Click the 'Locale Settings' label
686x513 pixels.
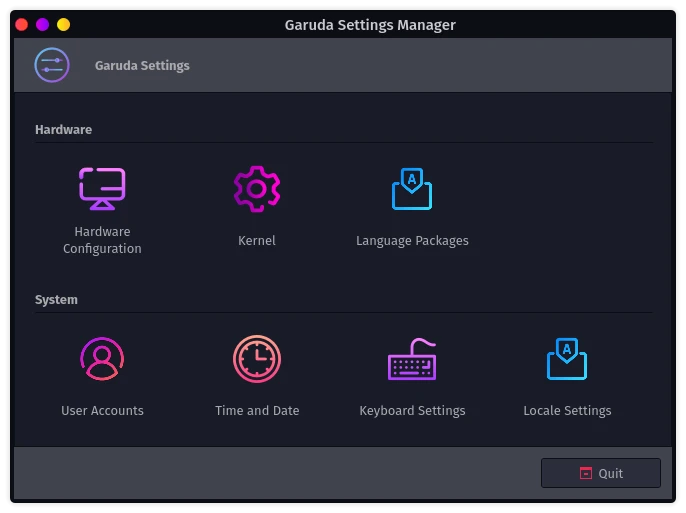click(567, 411)
